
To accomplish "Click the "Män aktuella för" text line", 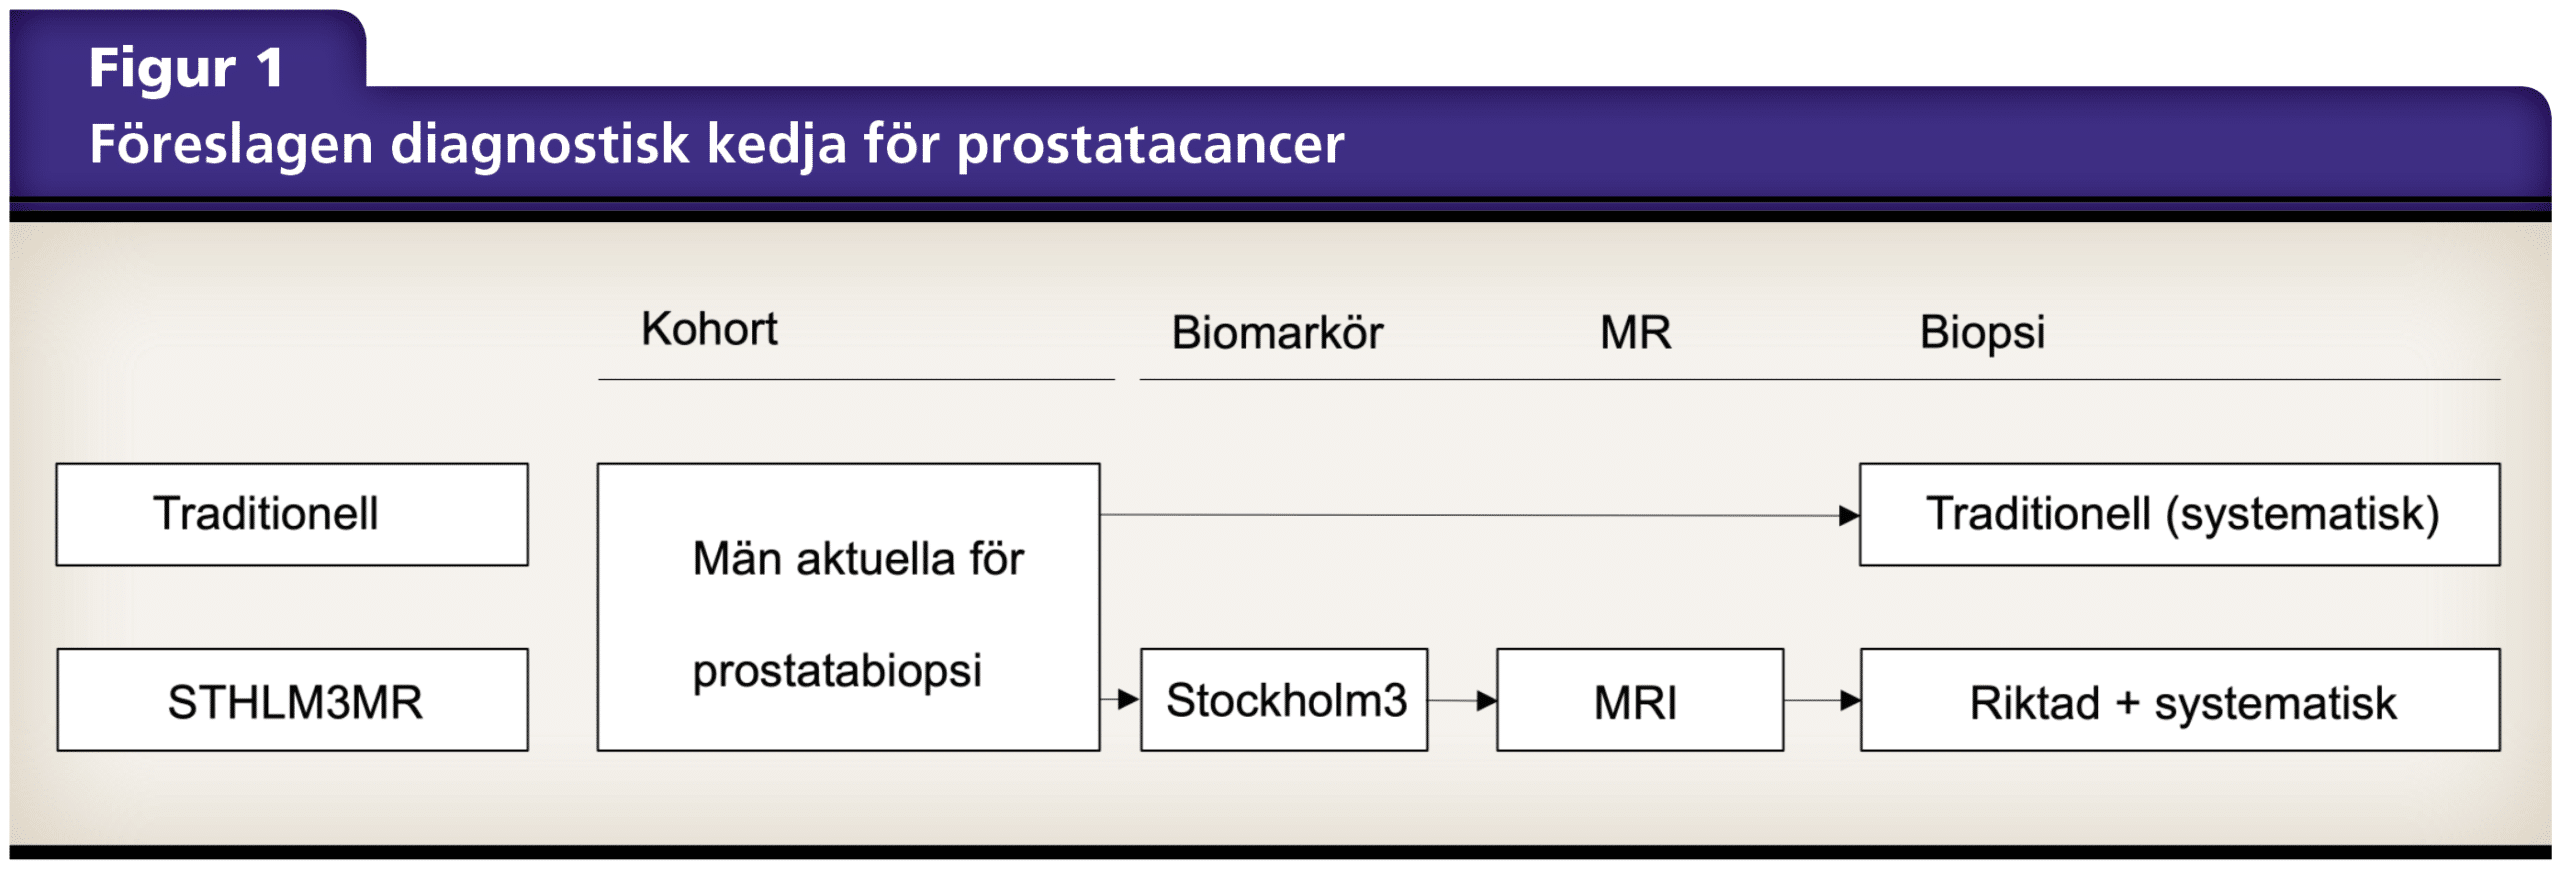I will coord(858,558).
